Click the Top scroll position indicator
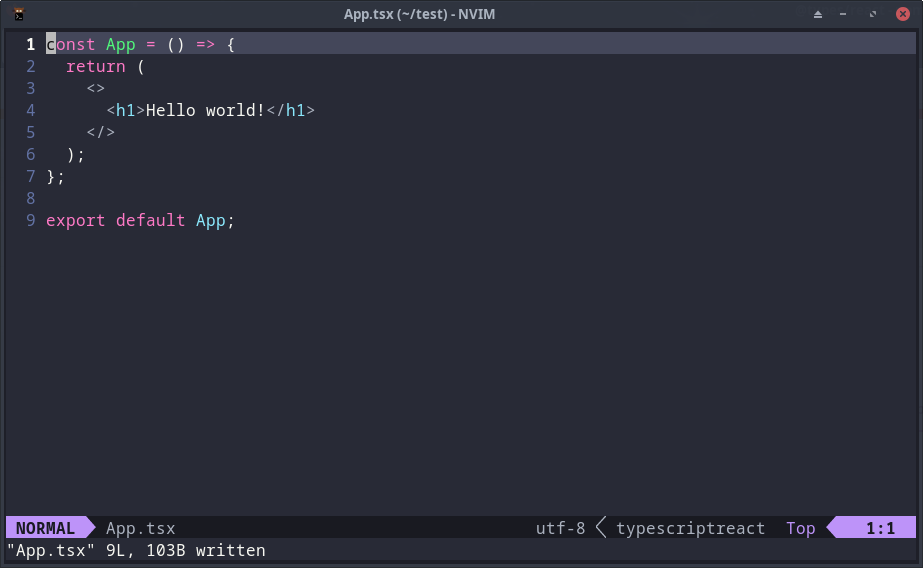This screenshot has width=923, height=568. (801, 528)
